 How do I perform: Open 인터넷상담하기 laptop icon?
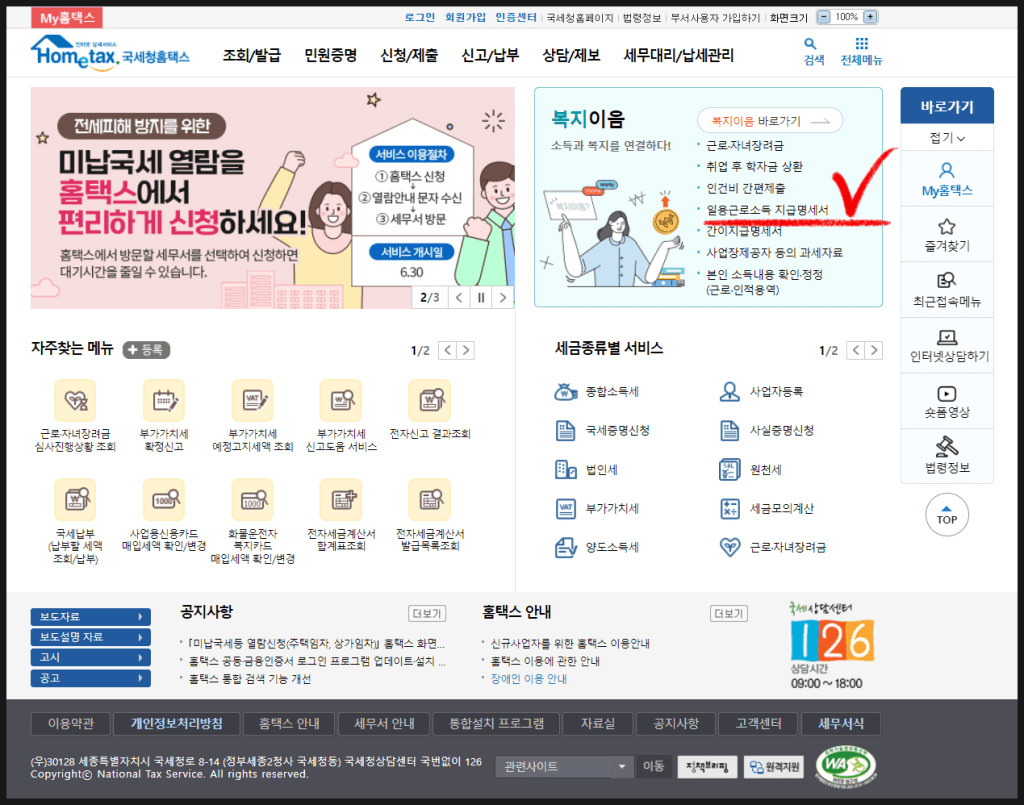946,338
